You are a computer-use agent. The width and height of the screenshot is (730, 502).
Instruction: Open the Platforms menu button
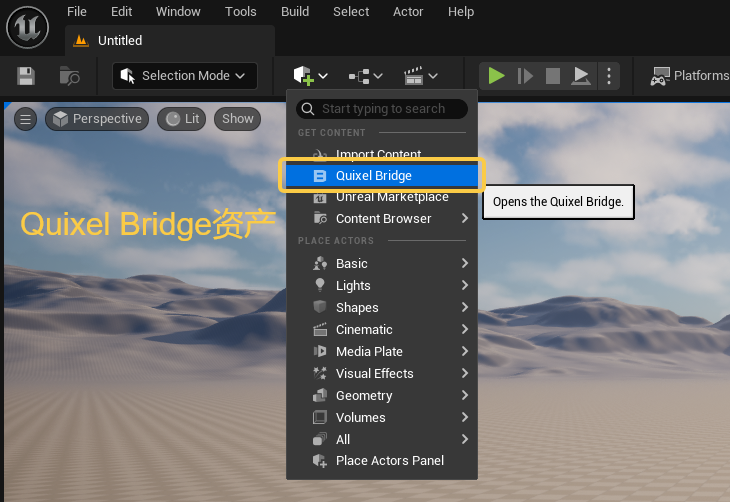tap(689, 75)
